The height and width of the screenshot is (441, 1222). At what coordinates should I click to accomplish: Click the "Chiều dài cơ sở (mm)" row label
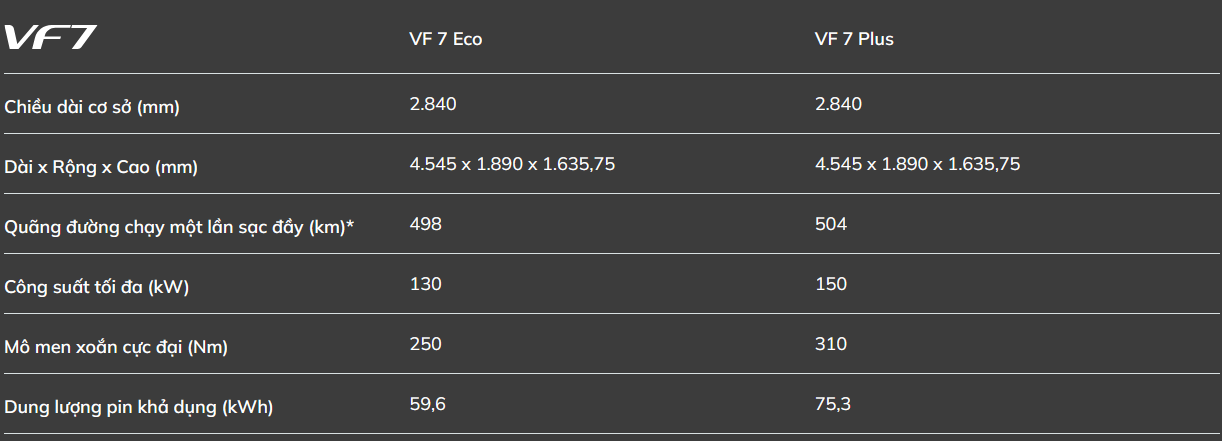pyautogui.click(x=92, y=107)
